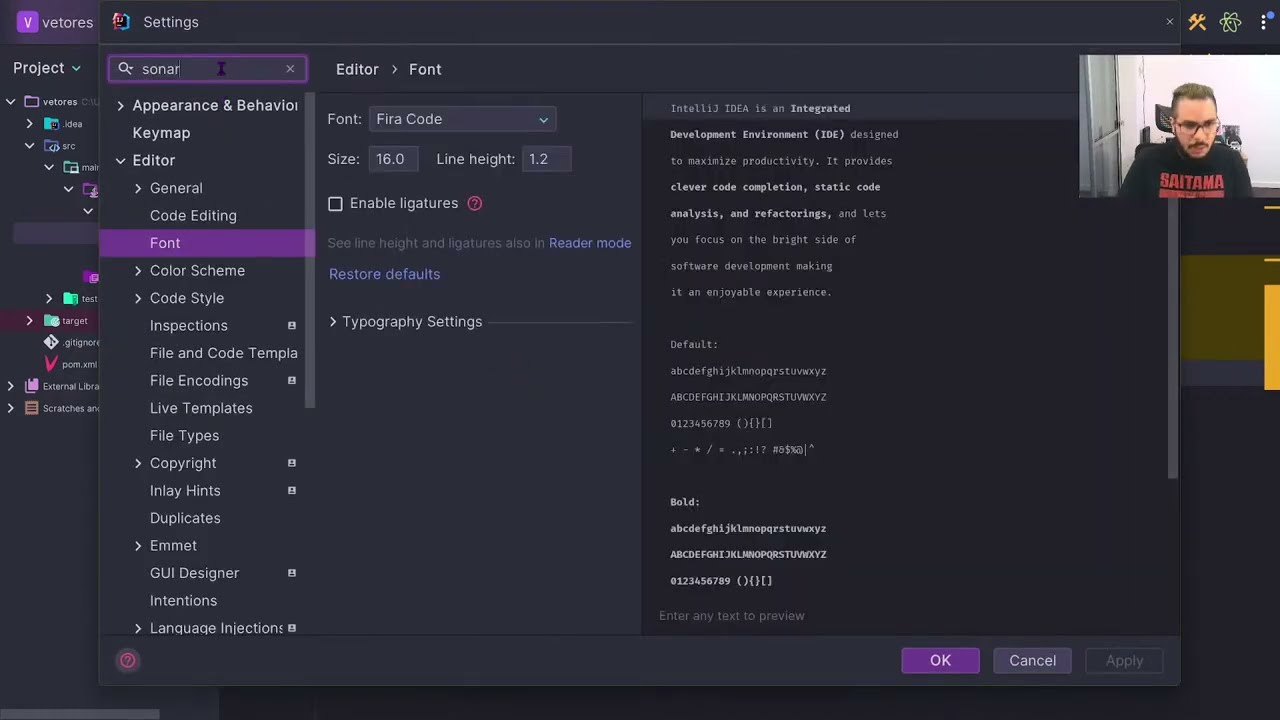Click the project-level badge next to Language Injections
Image resolution: width=1280 pixels, height=720 pixels.
[292, 628]
